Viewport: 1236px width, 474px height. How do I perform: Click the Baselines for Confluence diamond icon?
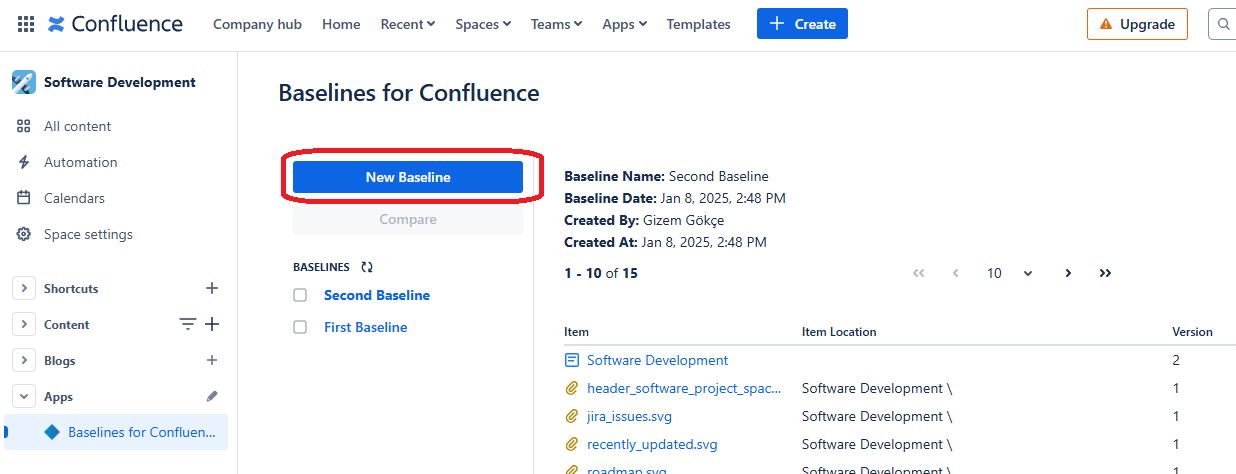(x=52, y=432)
